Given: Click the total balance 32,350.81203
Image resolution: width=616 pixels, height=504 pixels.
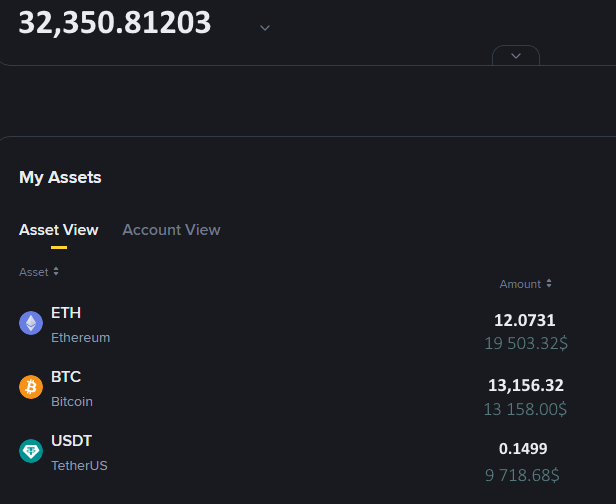Looking at the screenshot, I should tap(115, 23).
